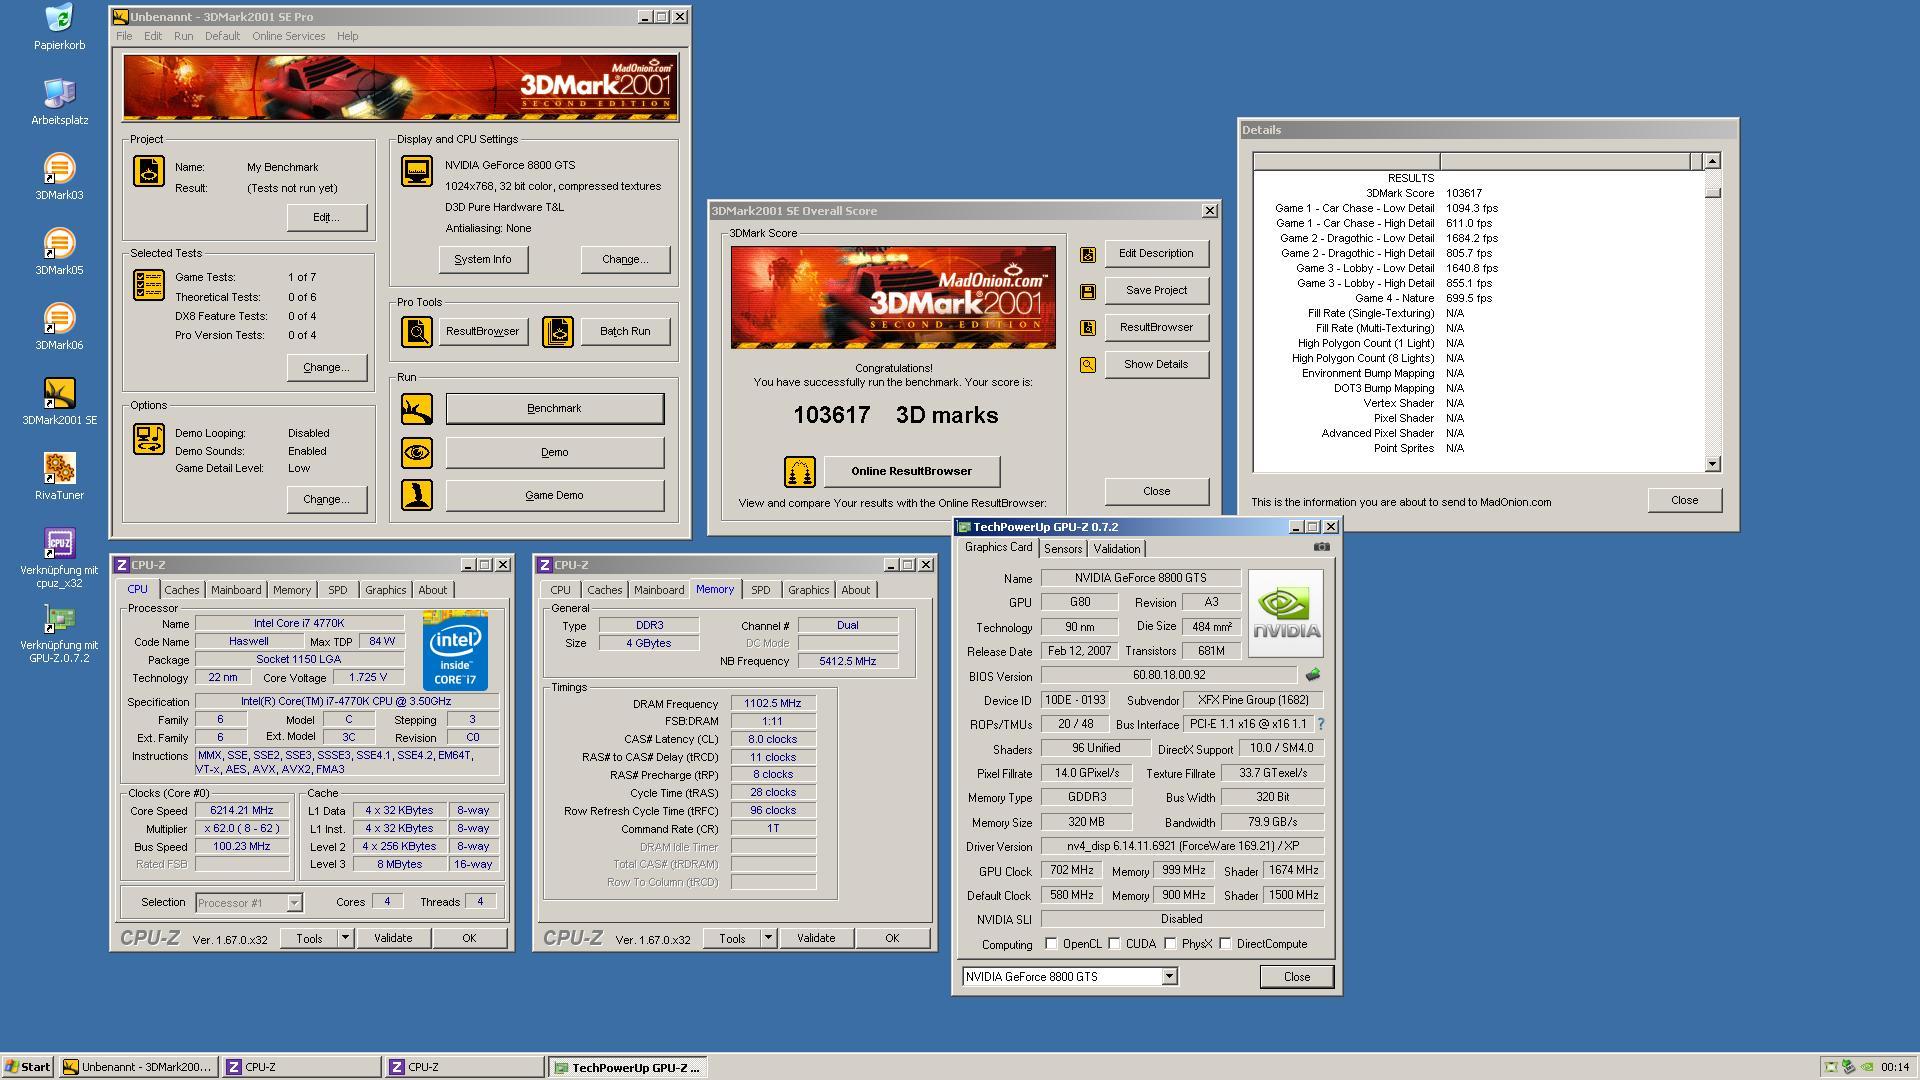This screenshot has height=1080, width=1920.
Task: Click the Benchmark run icon
Action: (417, 408)
